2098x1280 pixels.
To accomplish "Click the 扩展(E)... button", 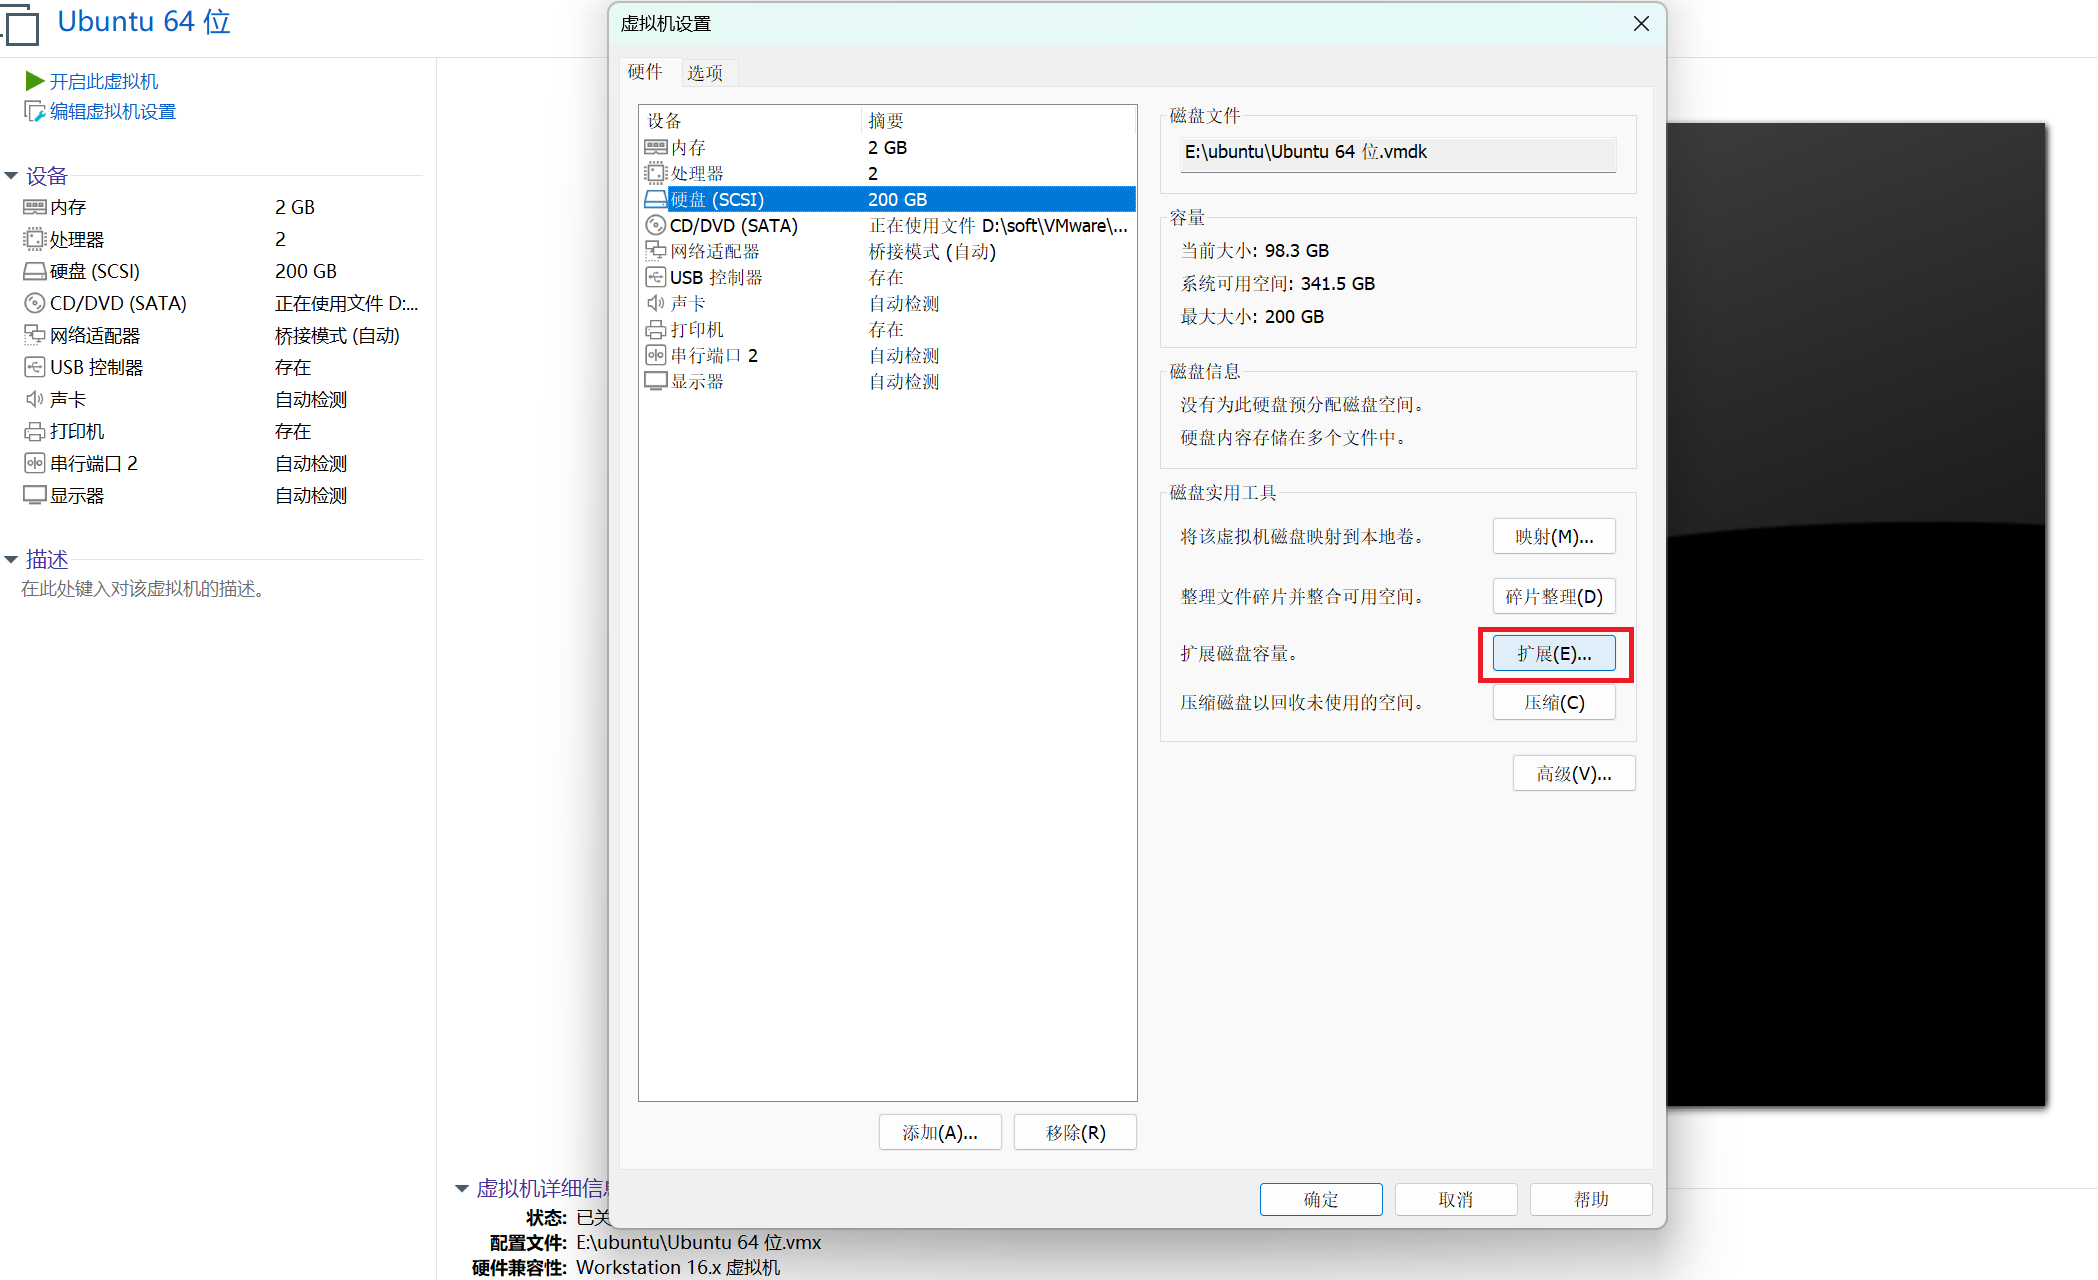I will click(x=1553, y=654).
